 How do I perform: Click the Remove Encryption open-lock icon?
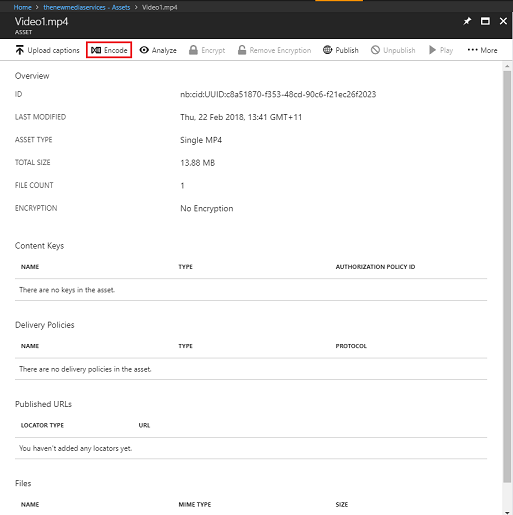pos(242,50)
